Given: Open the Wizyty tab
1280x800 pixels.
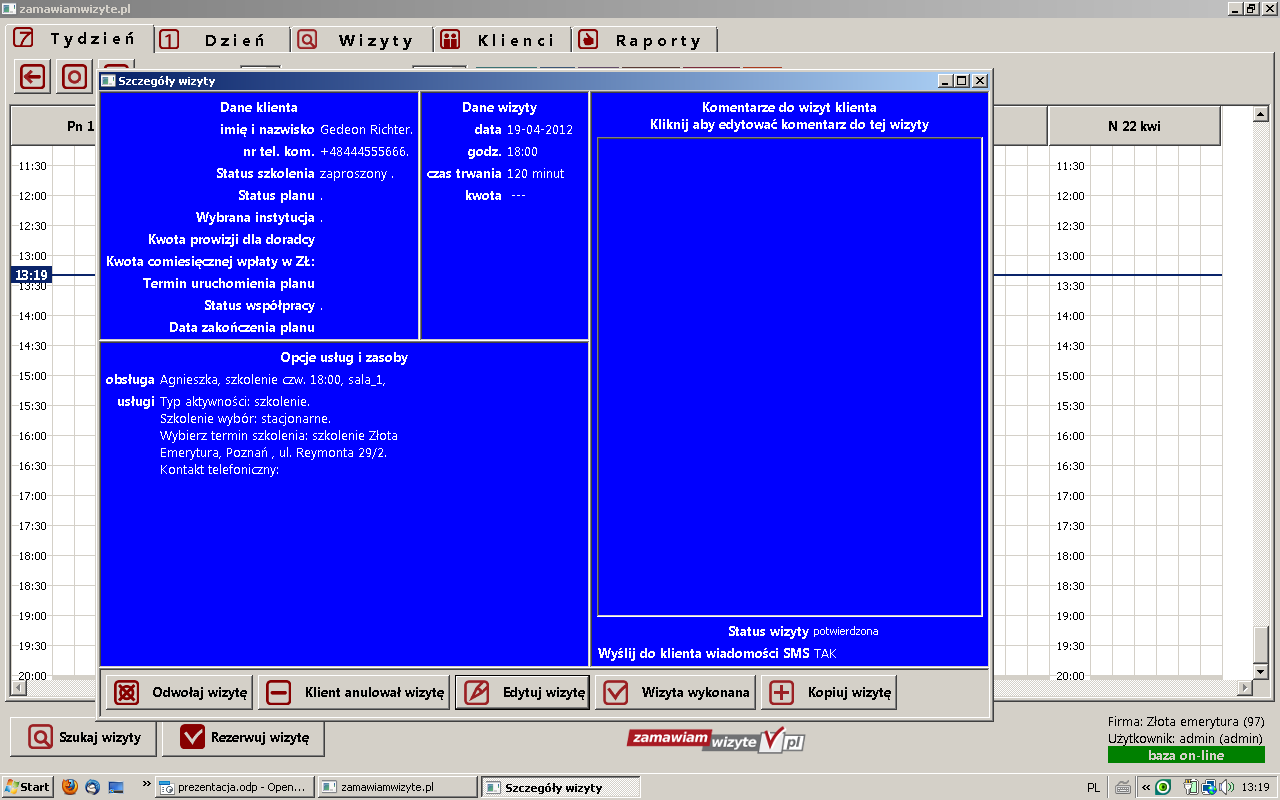Looking at the screenshot, I should 362,40.
